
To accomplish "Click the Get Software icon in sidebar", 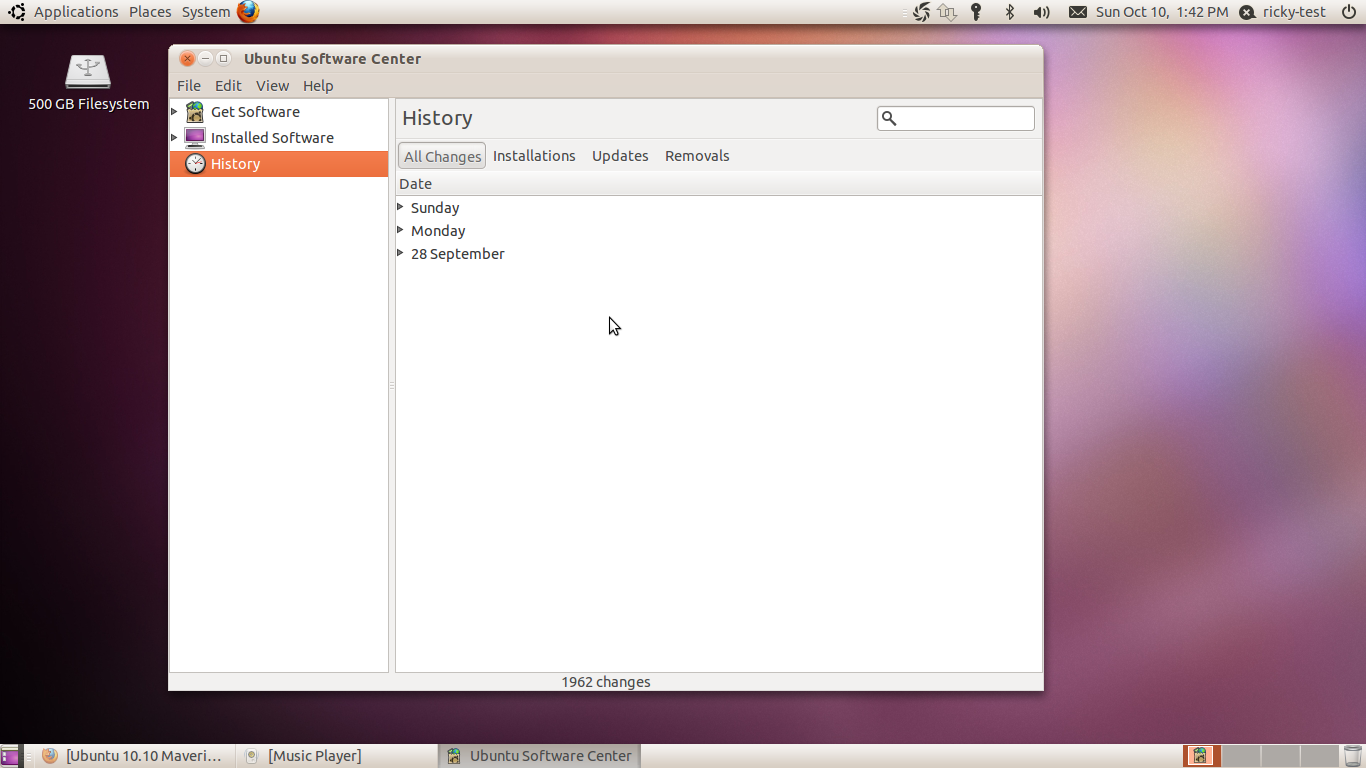I will tap(195, 112).
